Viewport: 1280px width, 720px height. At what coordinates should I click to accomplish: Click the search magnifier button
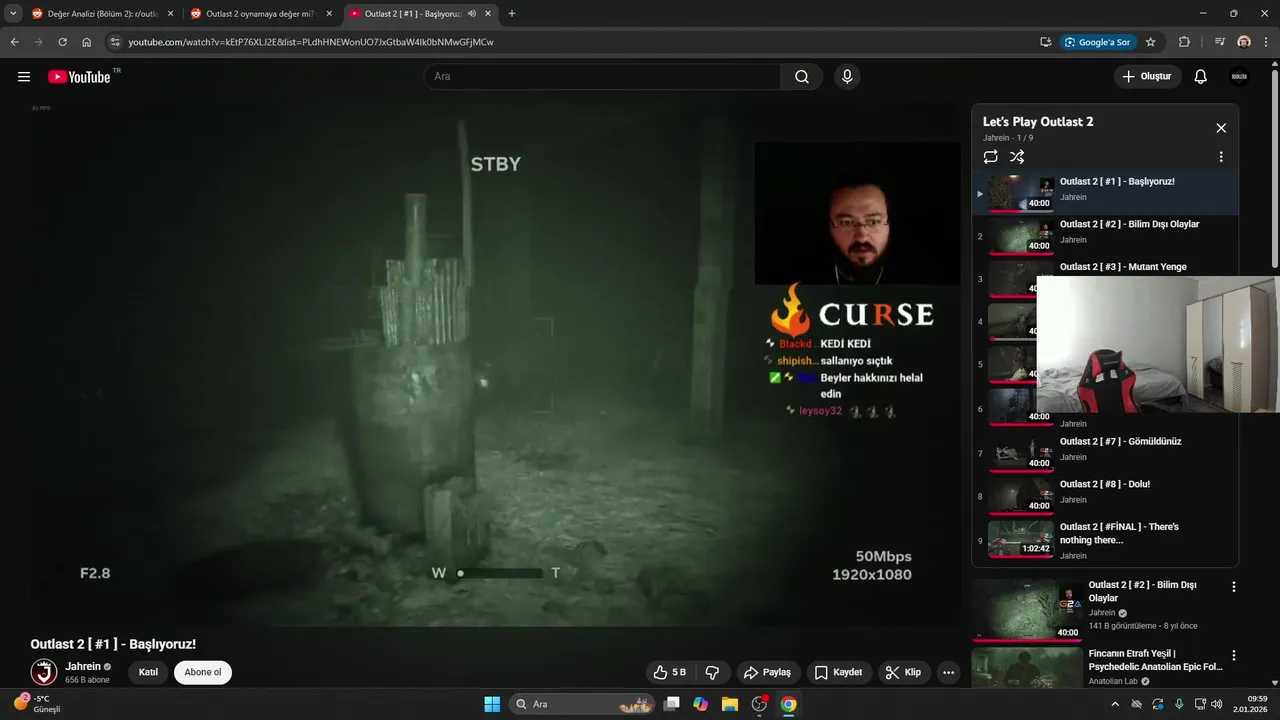(802, 77)
